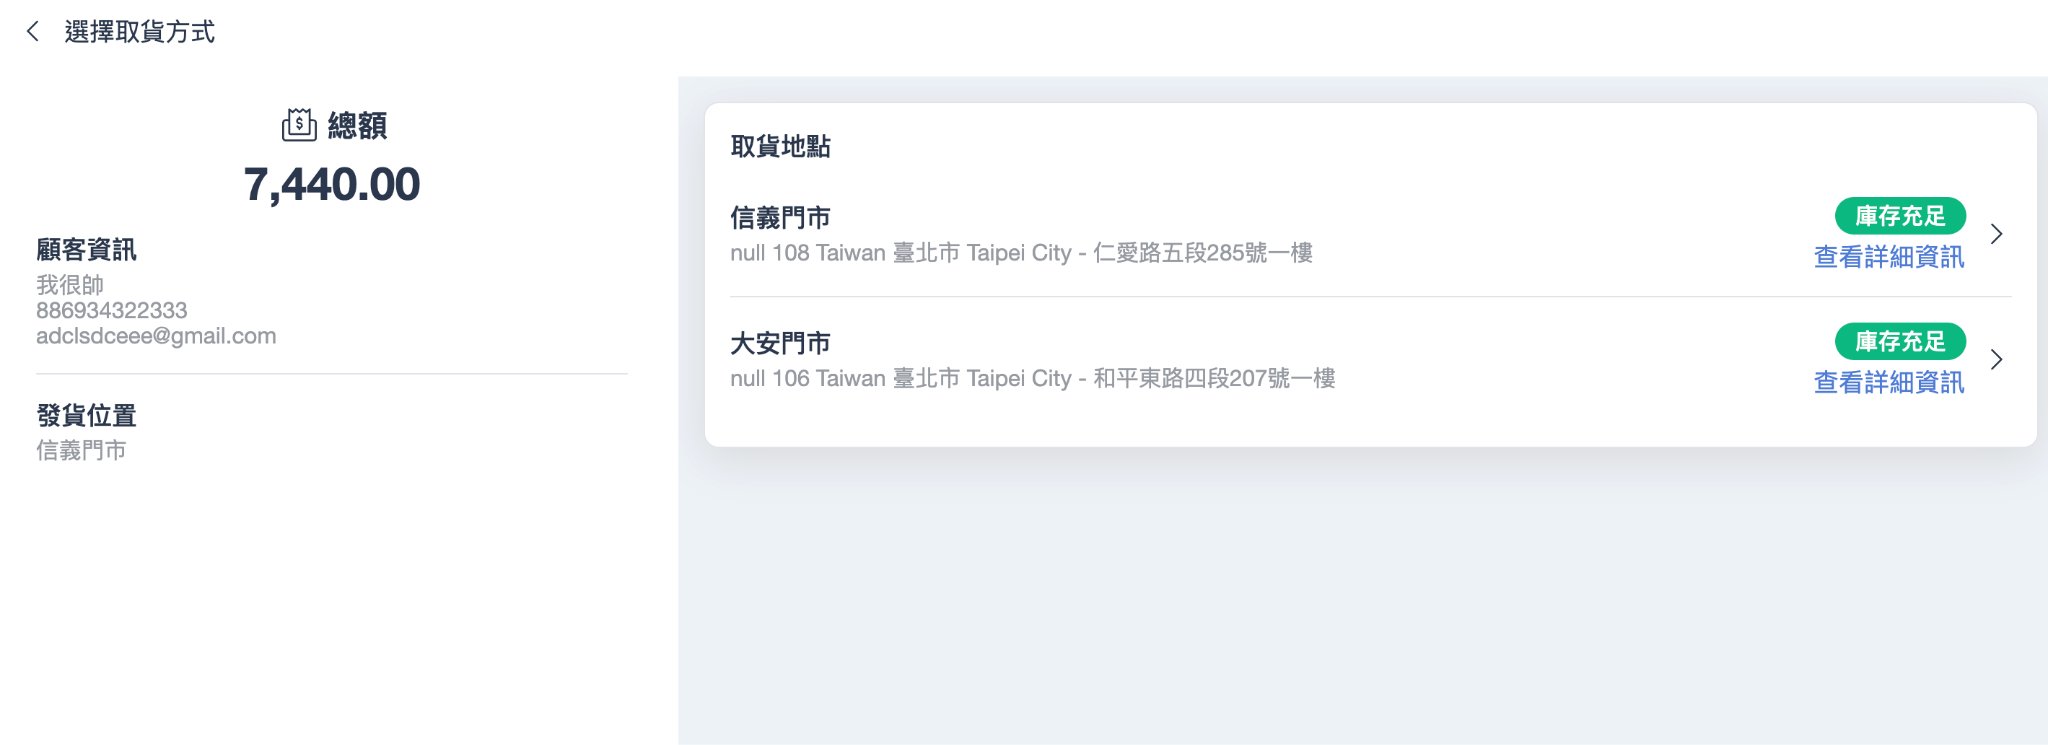Select 大安門市 pickup location name
Viewport: 2048px width, 745px height.
point(780,343)
